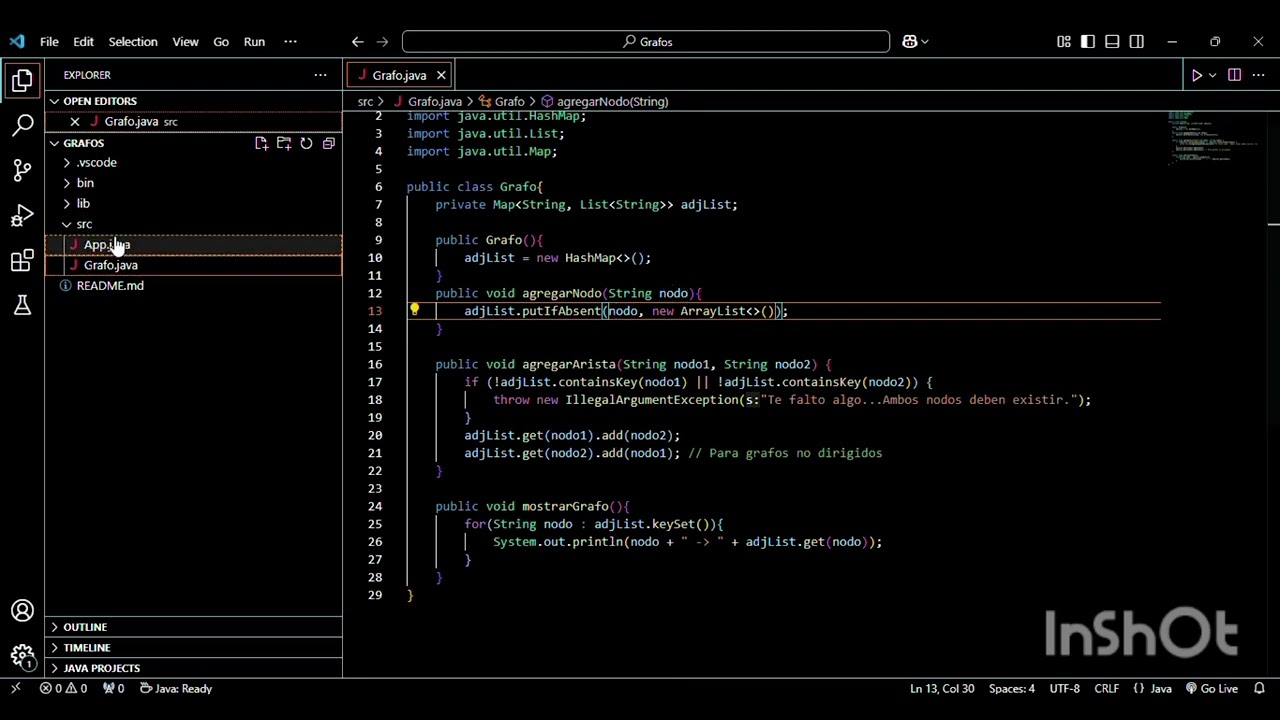Collapse the OPEN EDITORS section

pyautogui.click(x=193, y=101)
